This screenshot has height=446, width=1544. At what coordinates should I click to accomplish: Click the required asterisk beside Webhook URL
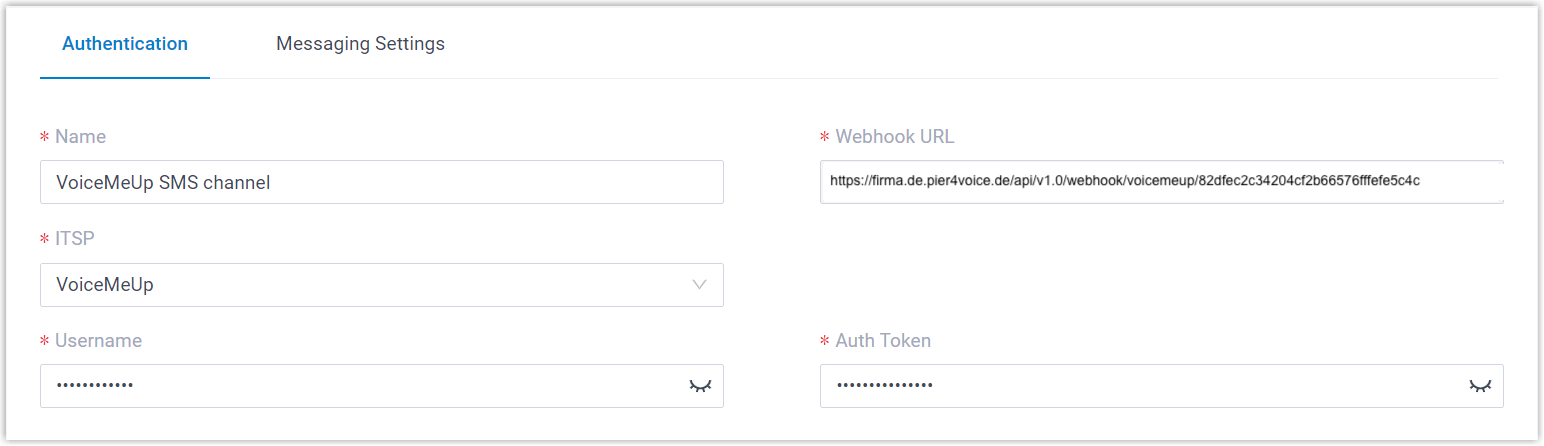[x=824, y=138]
